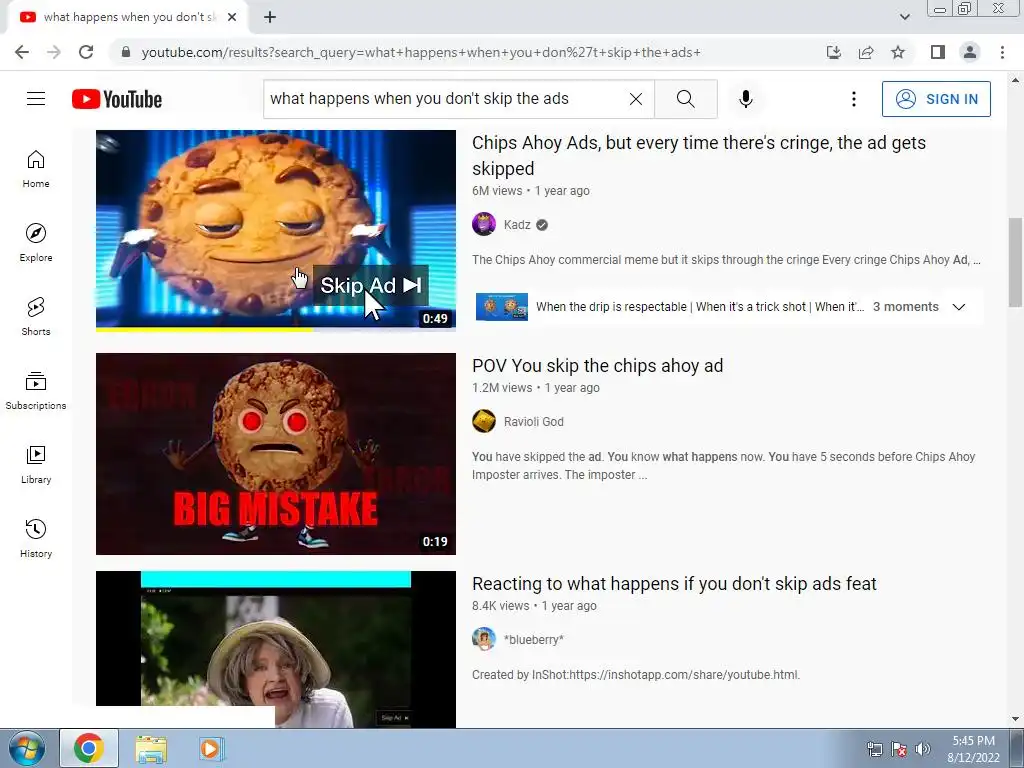Open YouTube settings three-dot menu
The width and height of the screenshot is (1024, 768).
pos(854,99)
